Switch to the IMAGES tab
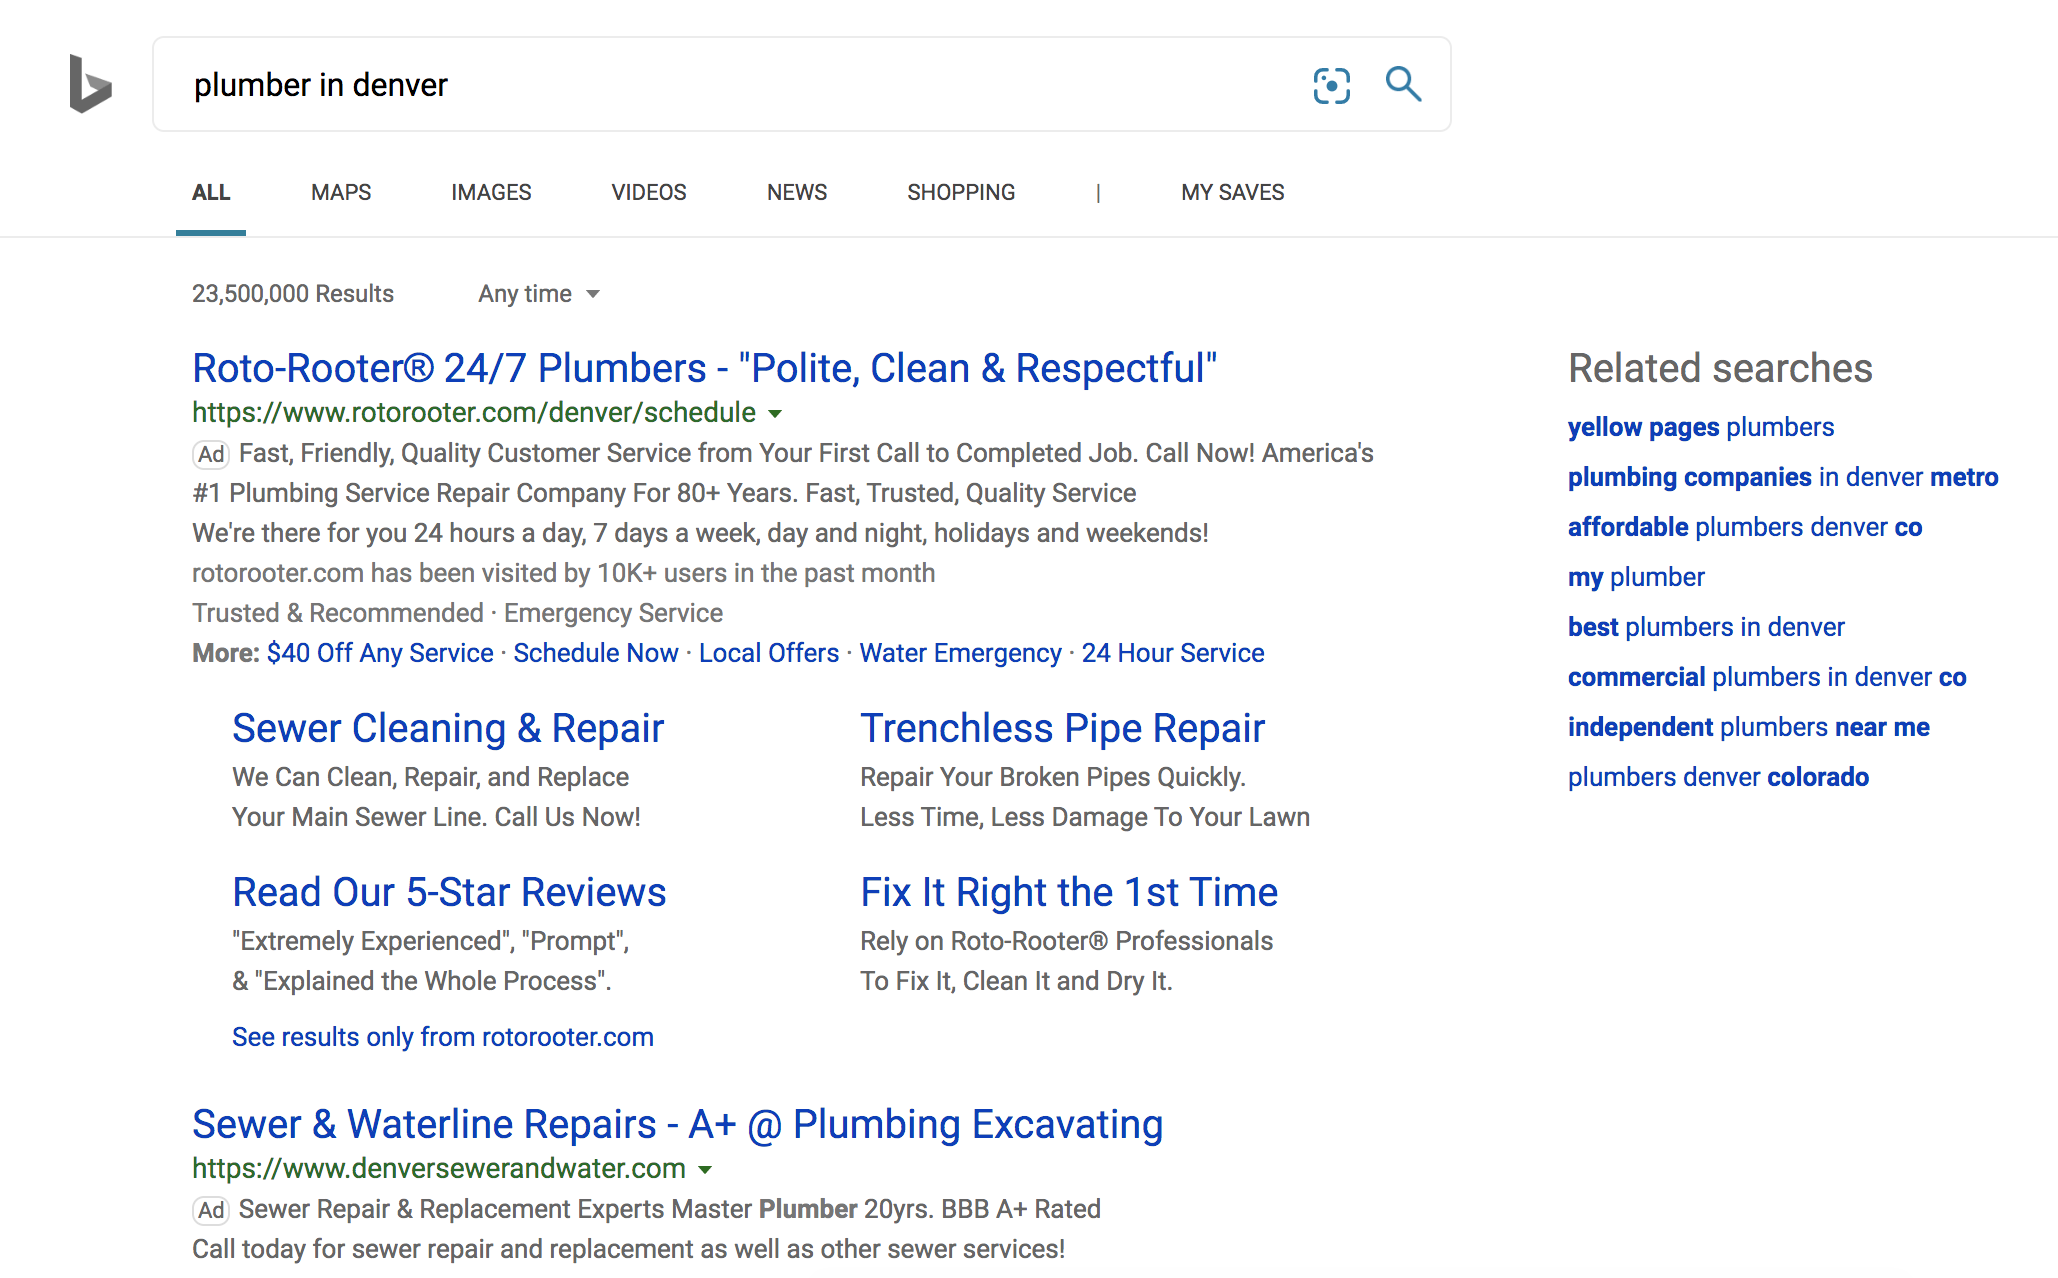Viewport: 2058px width, 1278px height. coord(491,192)
